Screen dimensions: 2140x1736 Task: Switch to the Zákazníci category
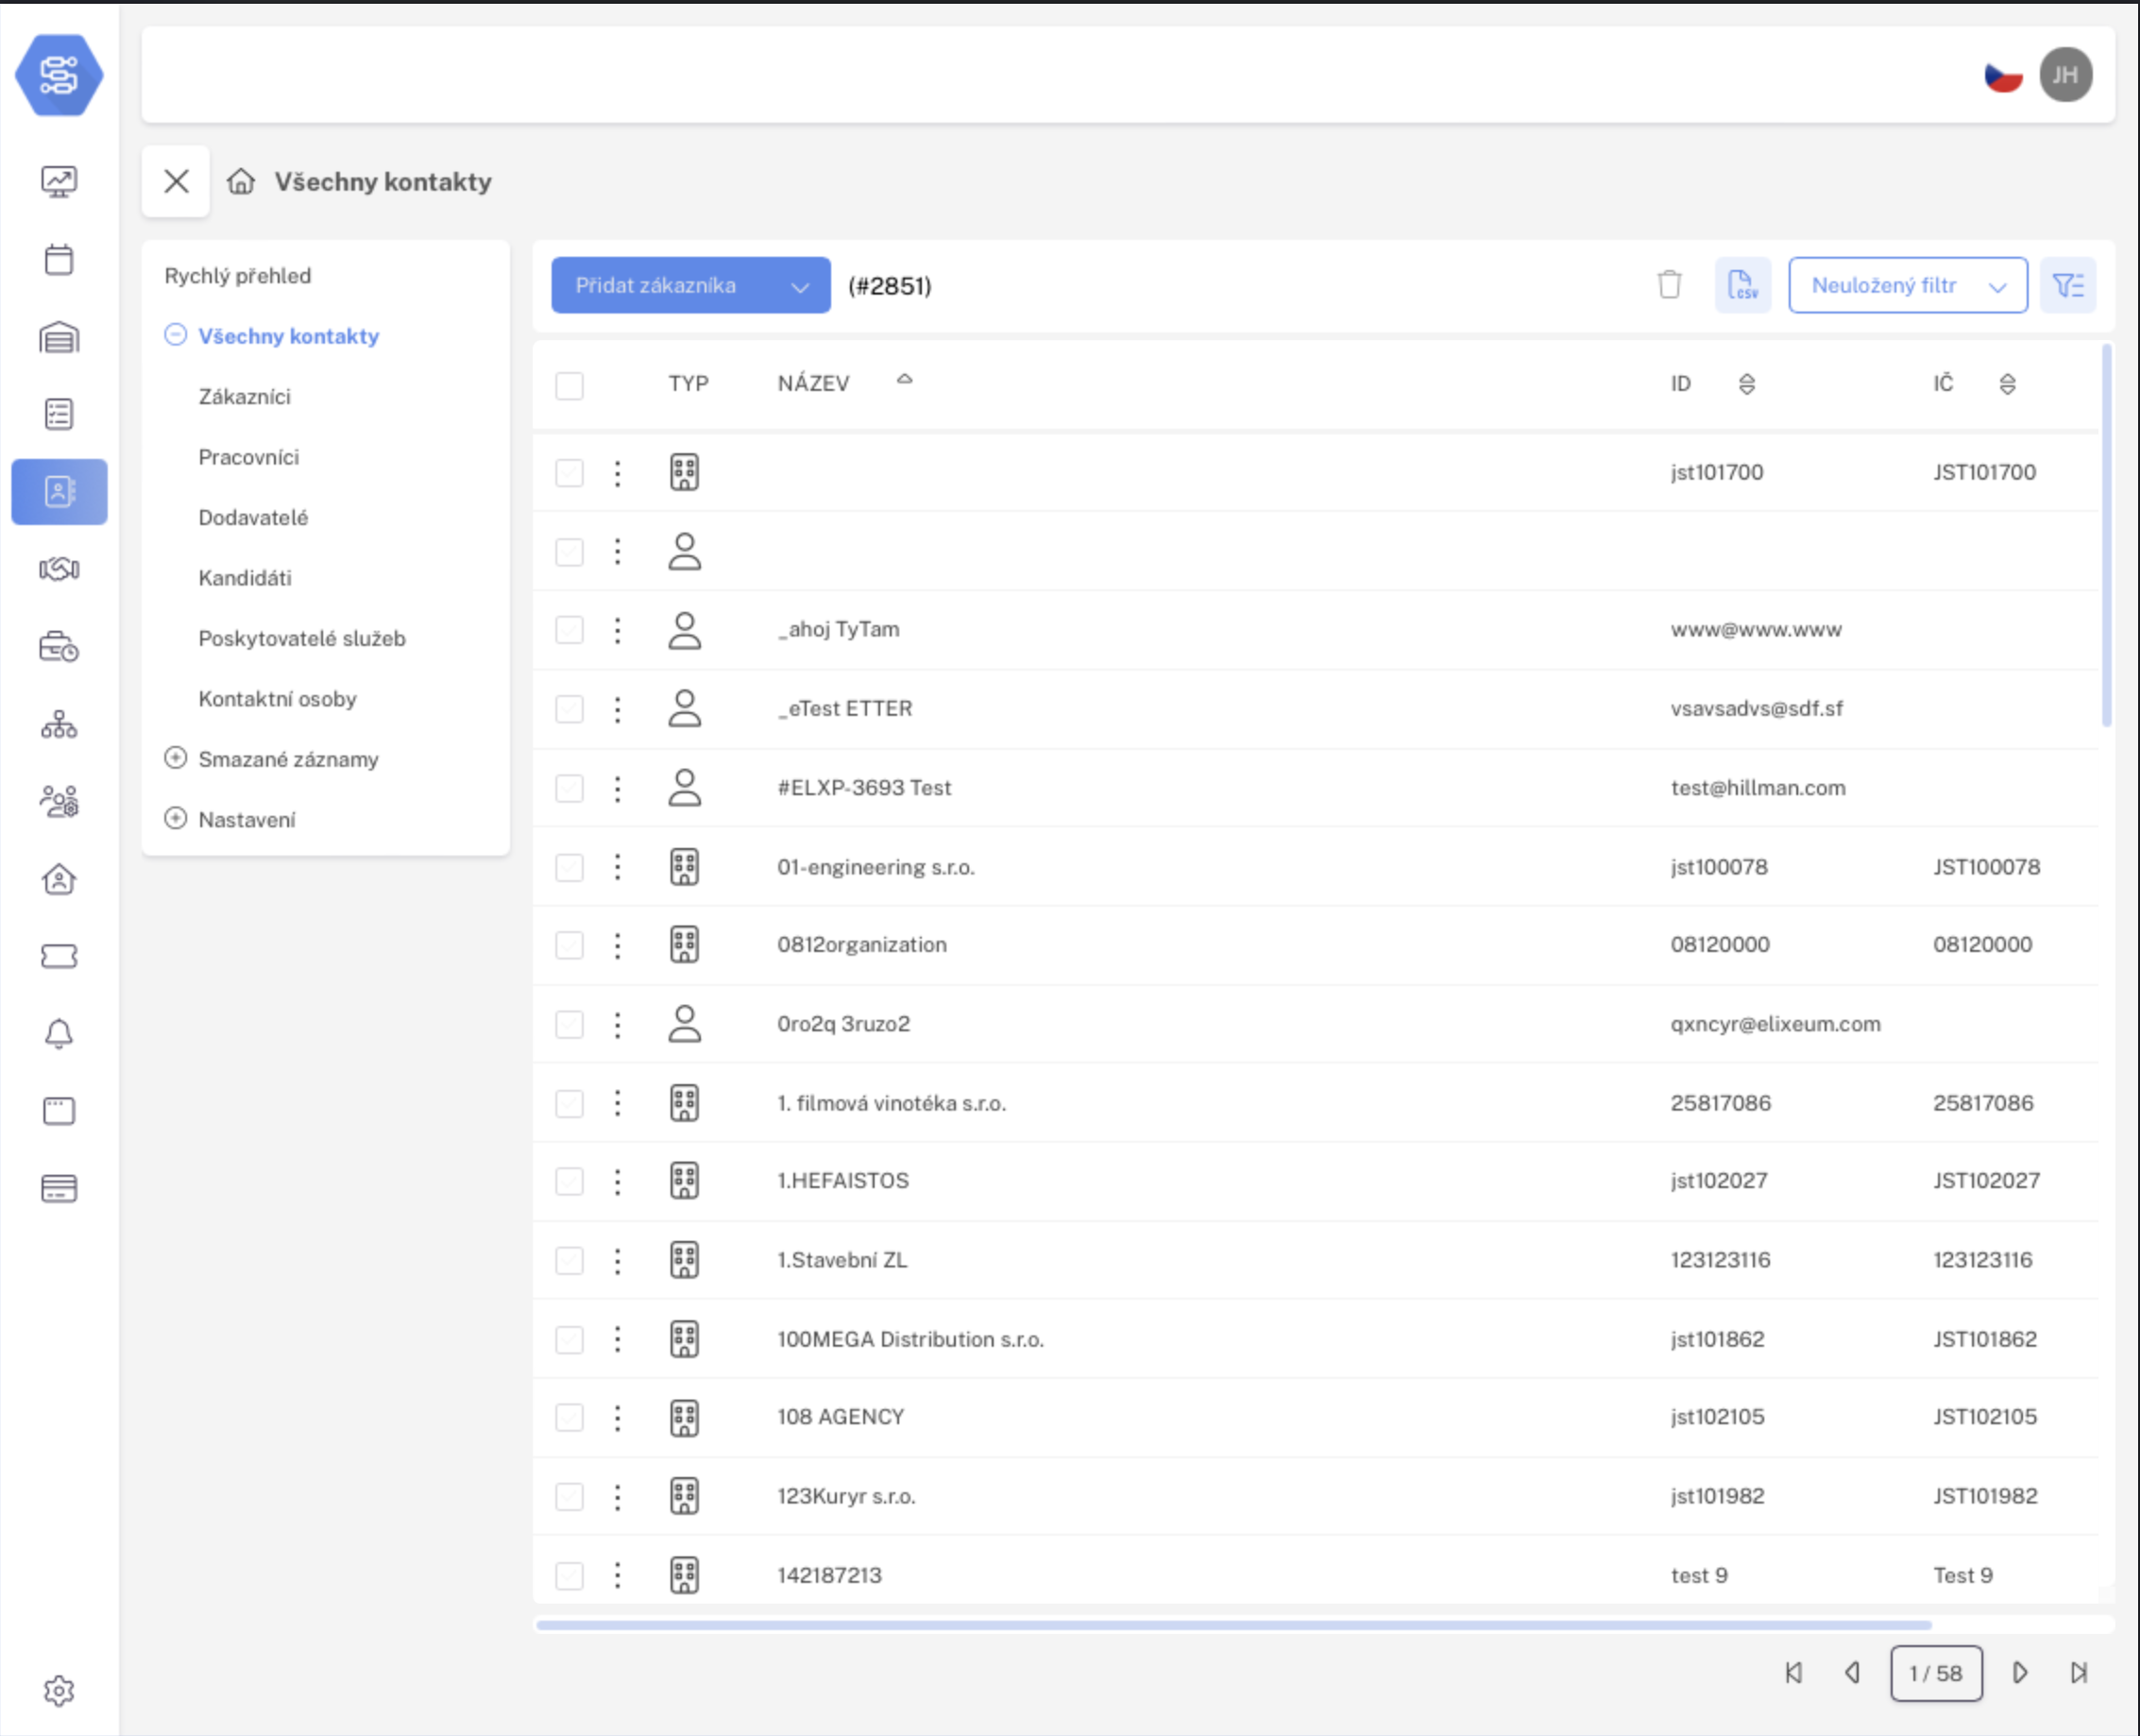tap(244, 396)
